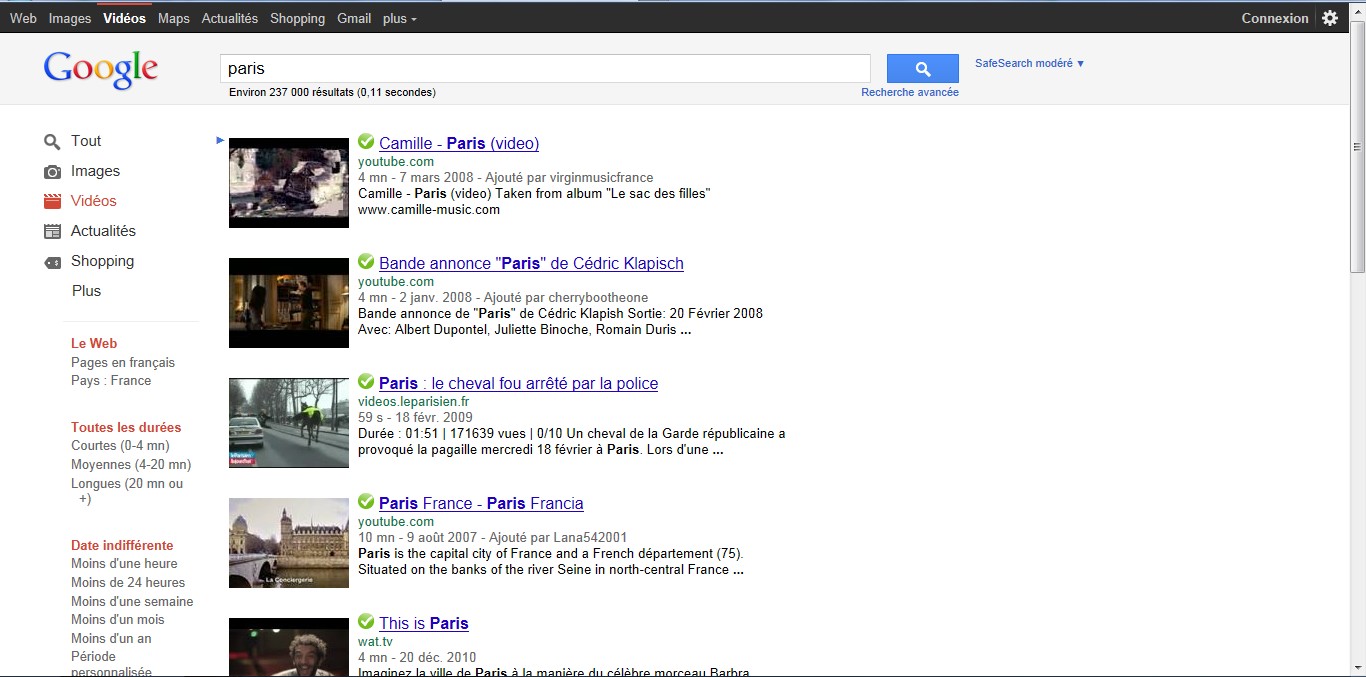Filter by 'Pays : France'
Screen dimensions: 1366x677
coord(111,380)
